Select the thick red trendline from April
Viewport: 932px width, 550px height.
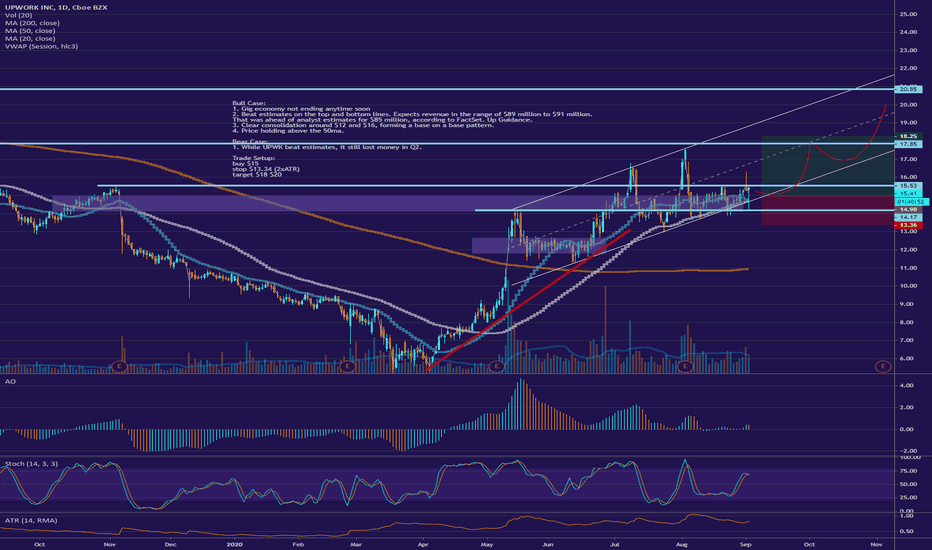[528, 300]
